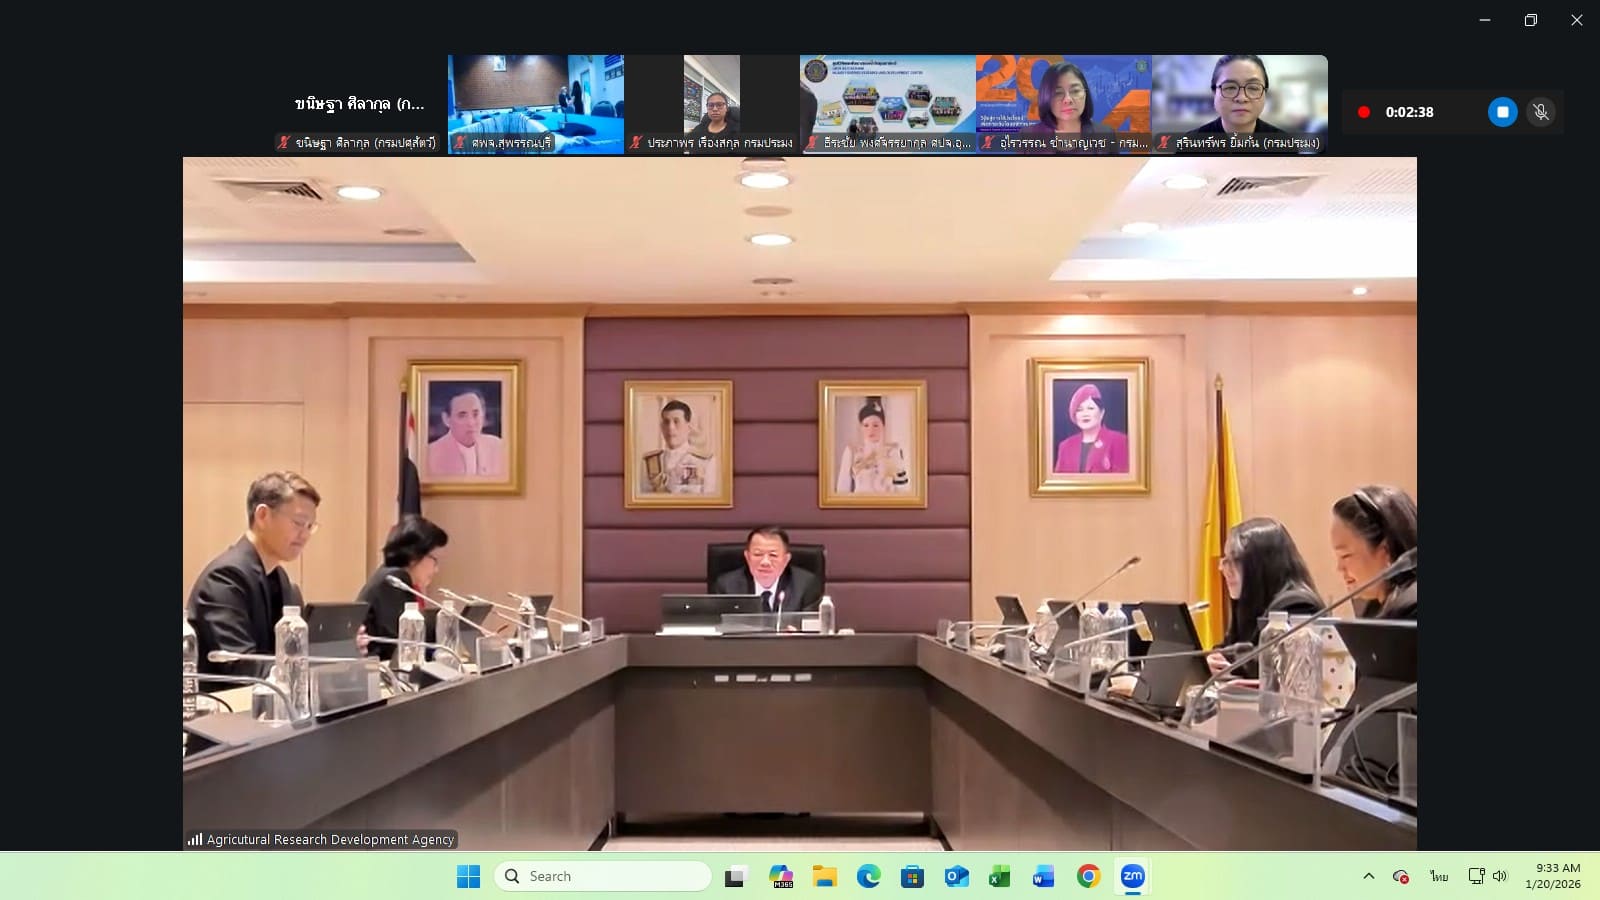1600x900 pixels.
Task: Open Microsoft Word from the taskbar
Action: coord(1043,877)
